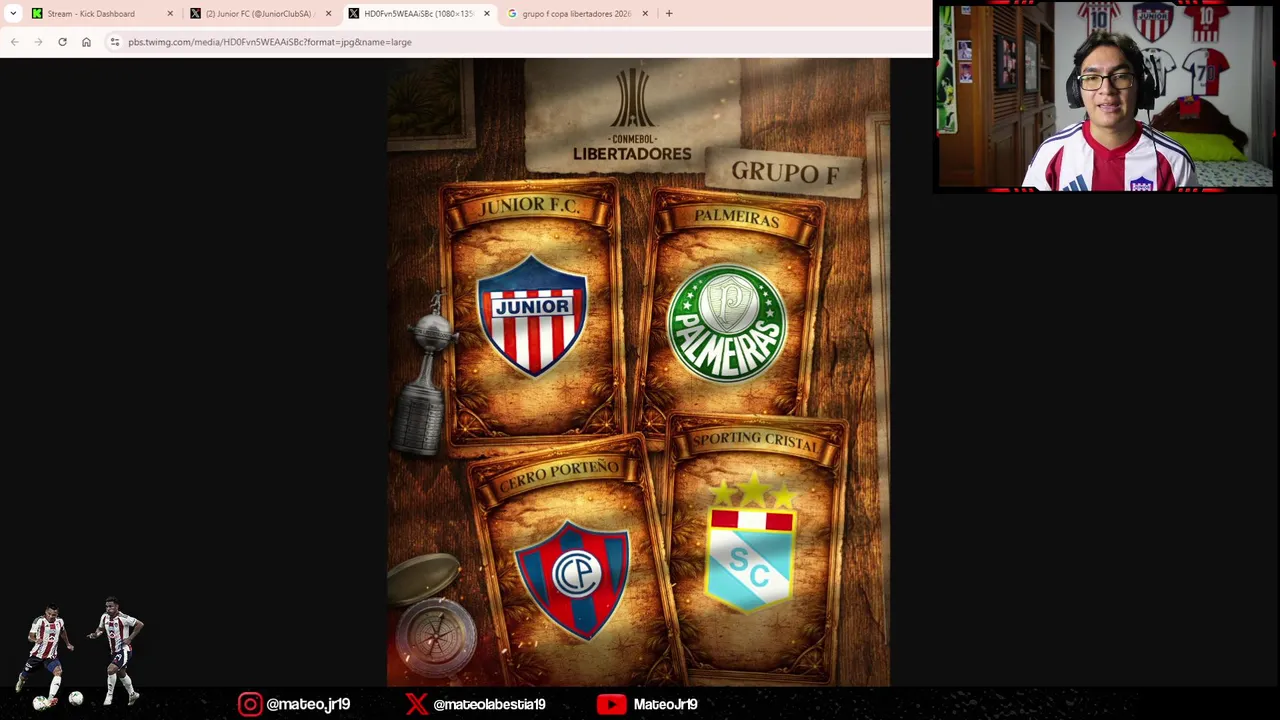
Task: Click the compass in the image
Action: point(437,636)
